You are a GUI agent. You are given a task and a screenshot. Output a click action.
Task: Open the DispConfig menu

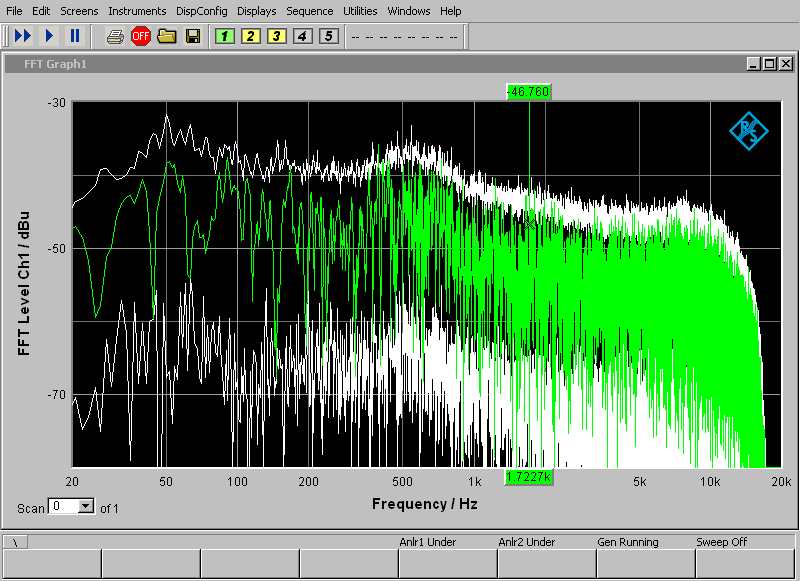(x=202, y=11)
